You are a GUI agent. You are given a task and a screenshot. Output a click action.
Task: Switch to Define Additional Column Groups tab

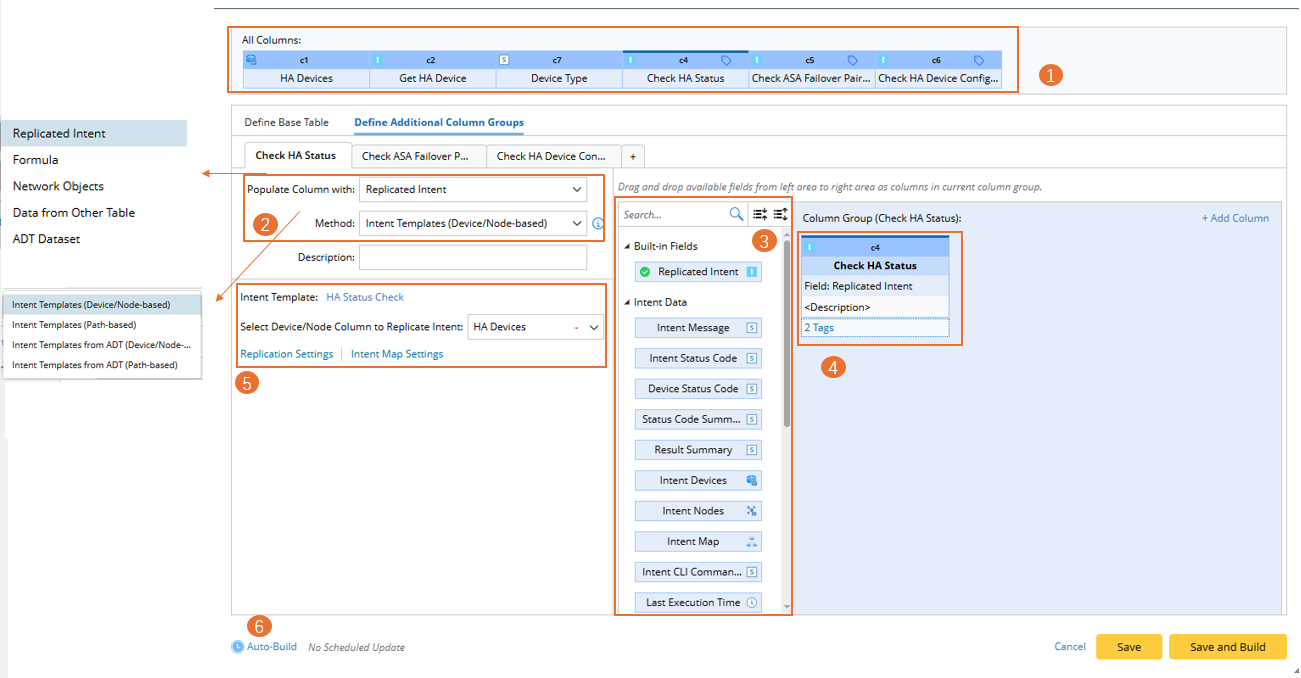439,122
